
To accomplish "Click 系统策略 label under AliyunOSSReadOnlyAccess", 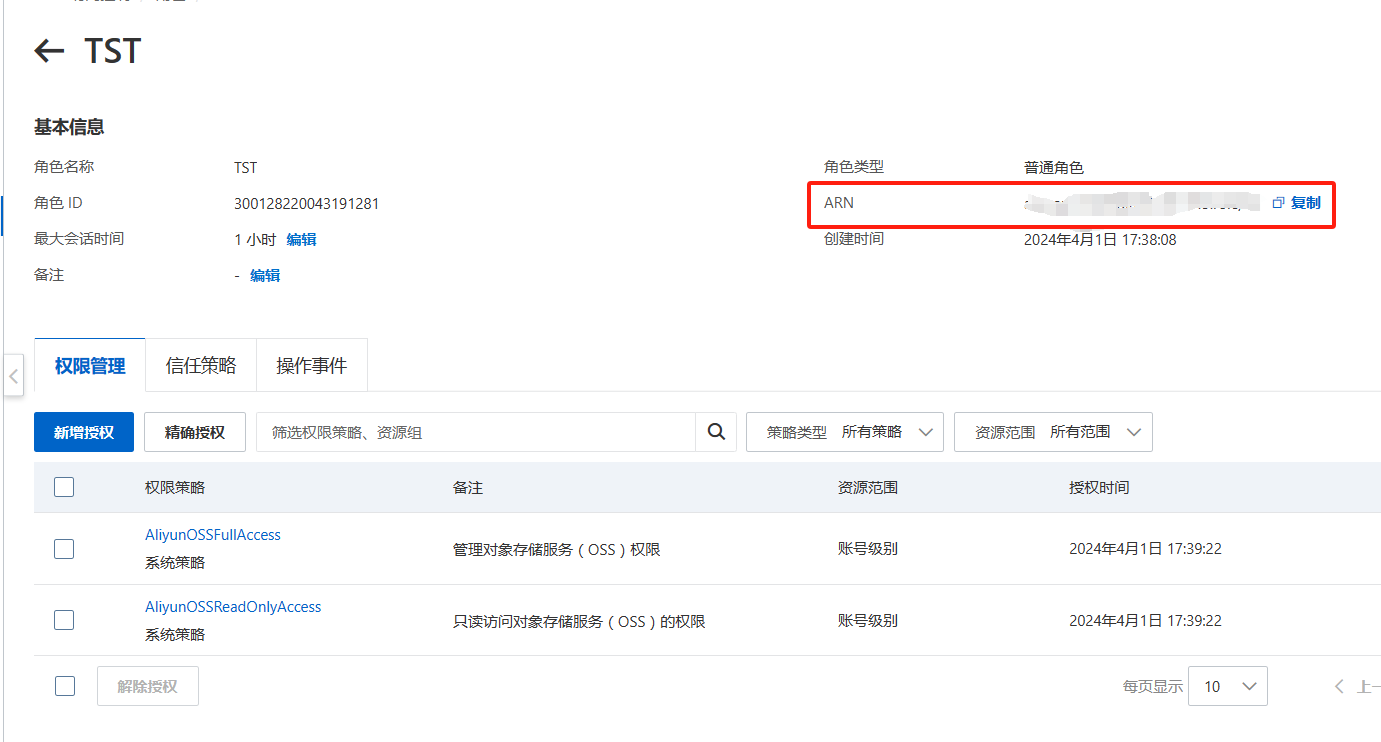I will (175, 634).
